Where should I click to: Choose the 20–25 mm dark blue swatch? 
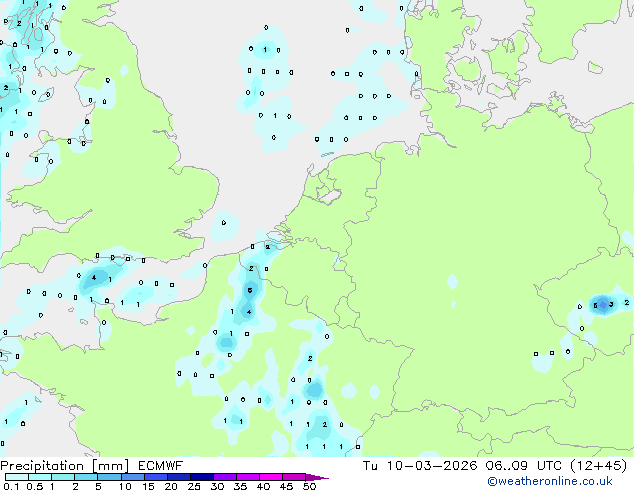pyautogui.click(x=178, y=477)
